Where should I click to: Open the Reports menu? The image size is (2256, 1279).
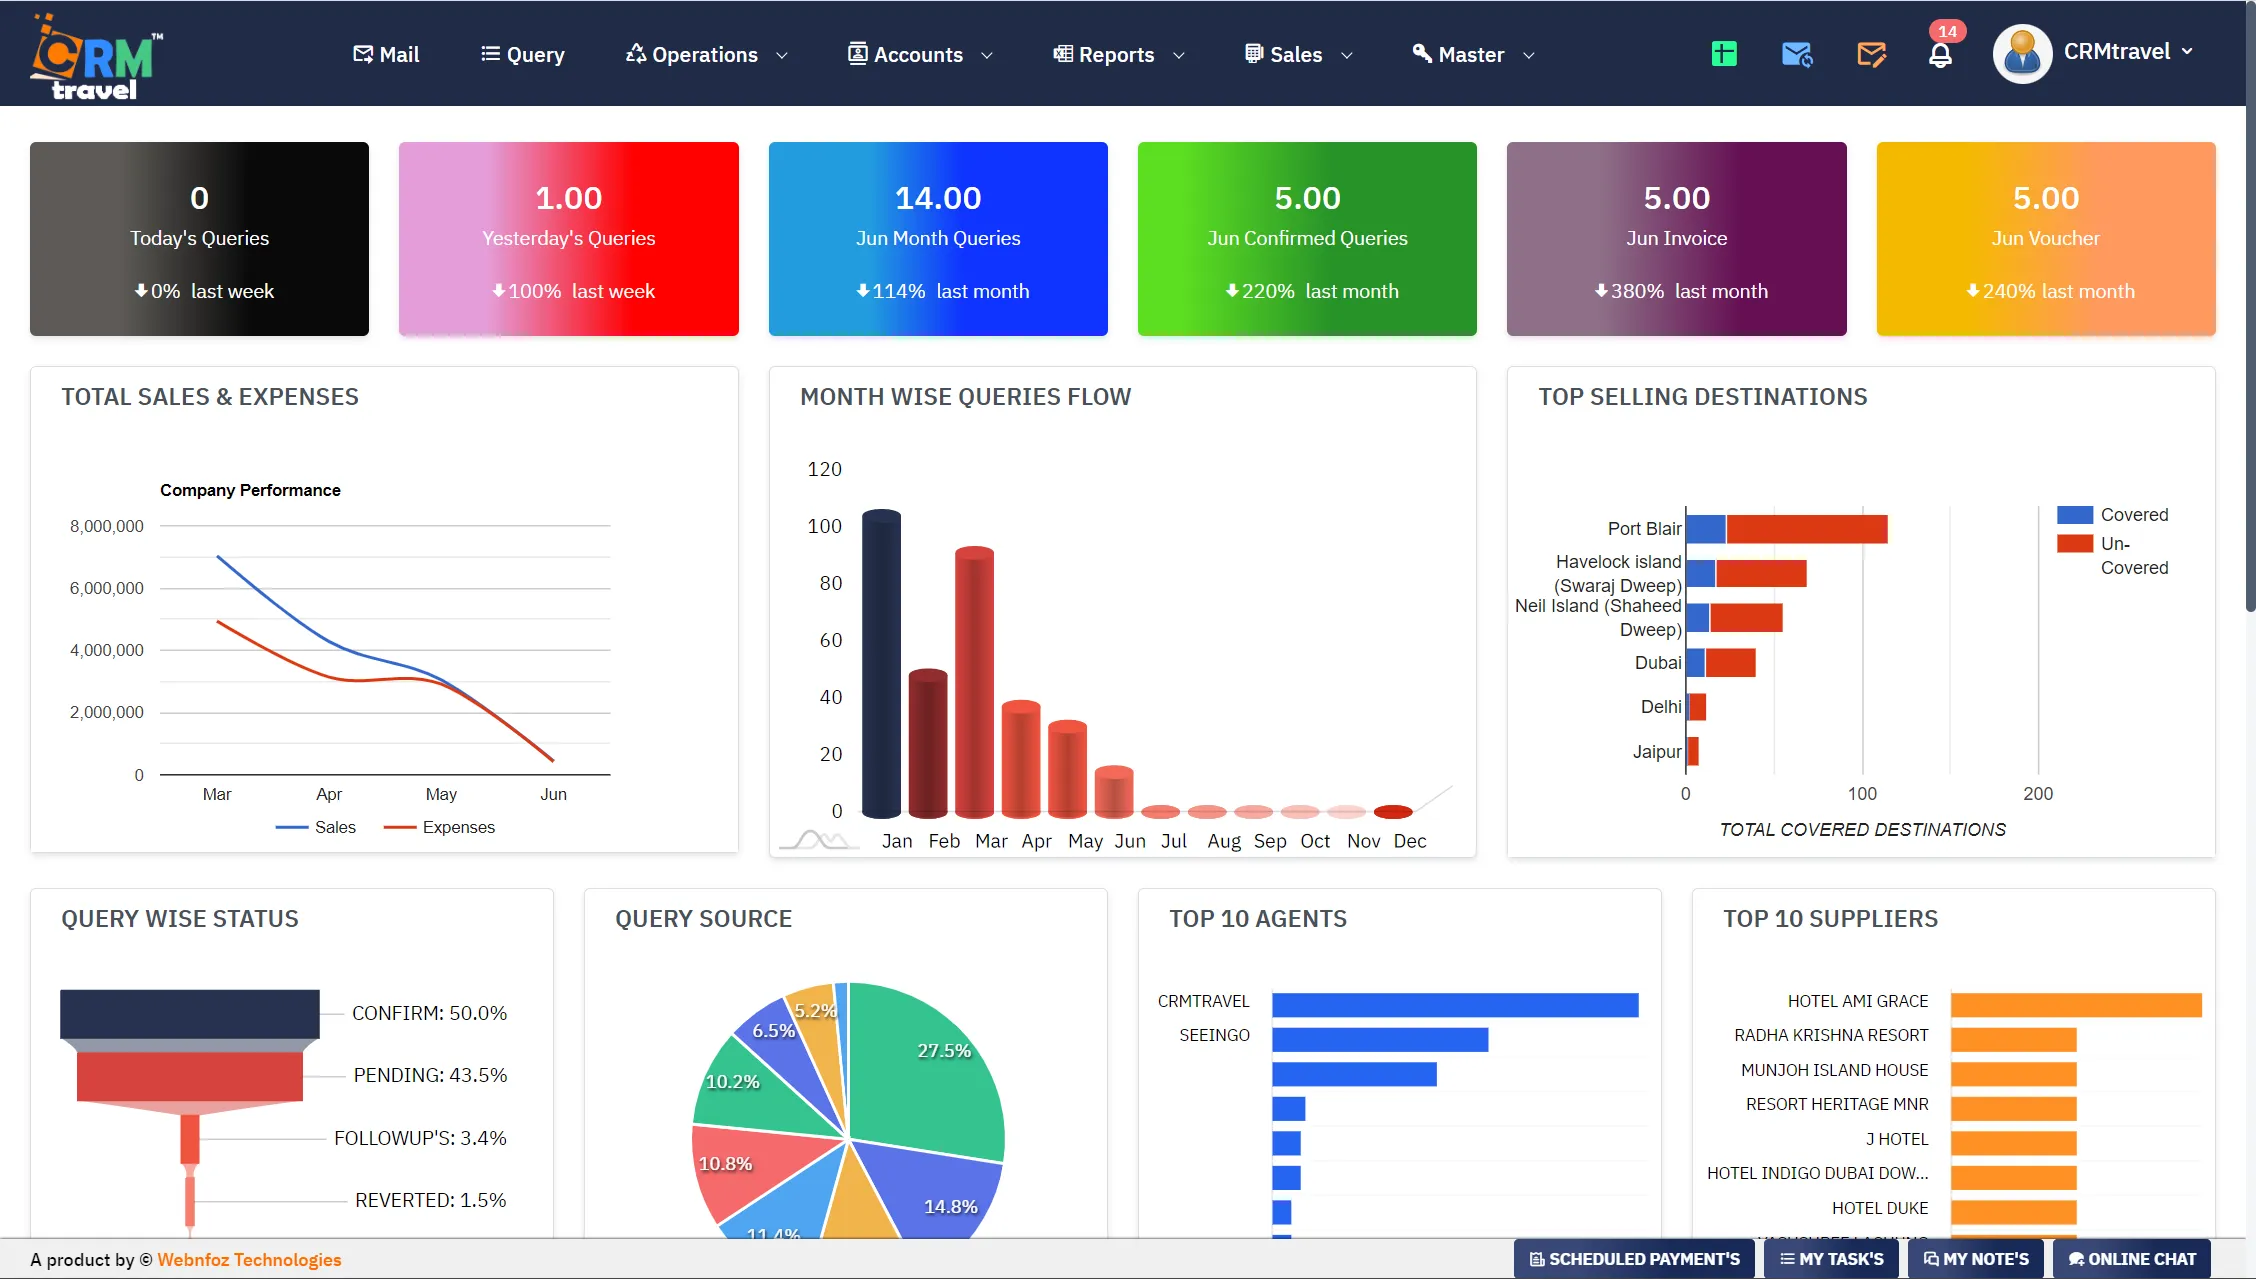click(x=1119, y=54)
